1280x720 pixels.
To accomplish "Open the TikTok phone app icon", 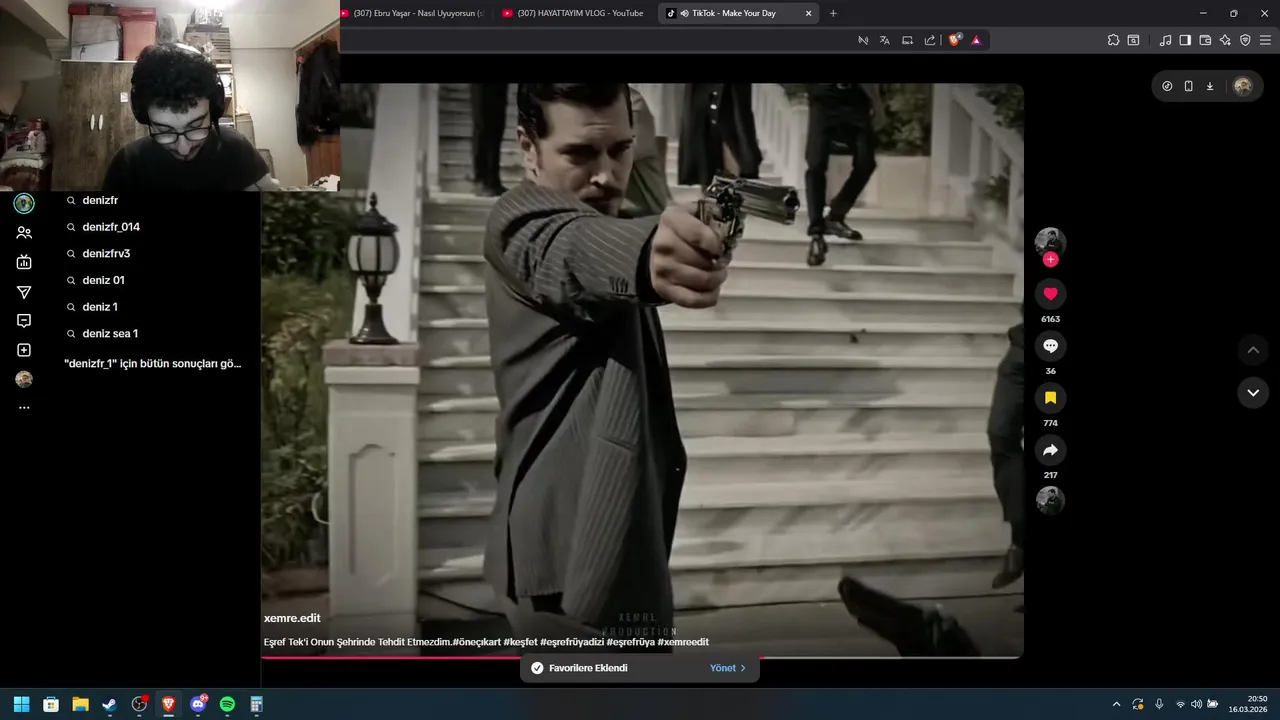I will pos(1188,86).
